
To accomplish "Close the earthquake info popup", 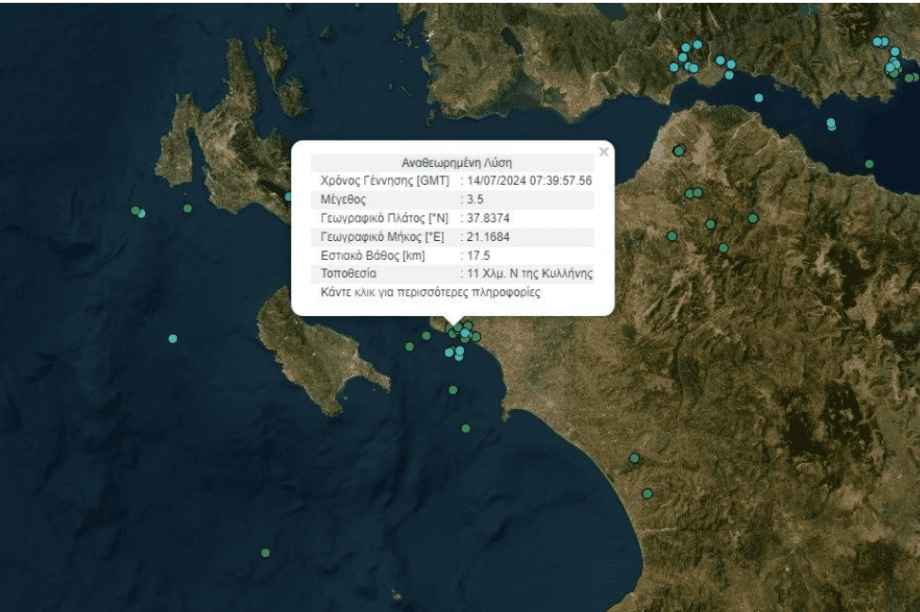I will 603,152.
